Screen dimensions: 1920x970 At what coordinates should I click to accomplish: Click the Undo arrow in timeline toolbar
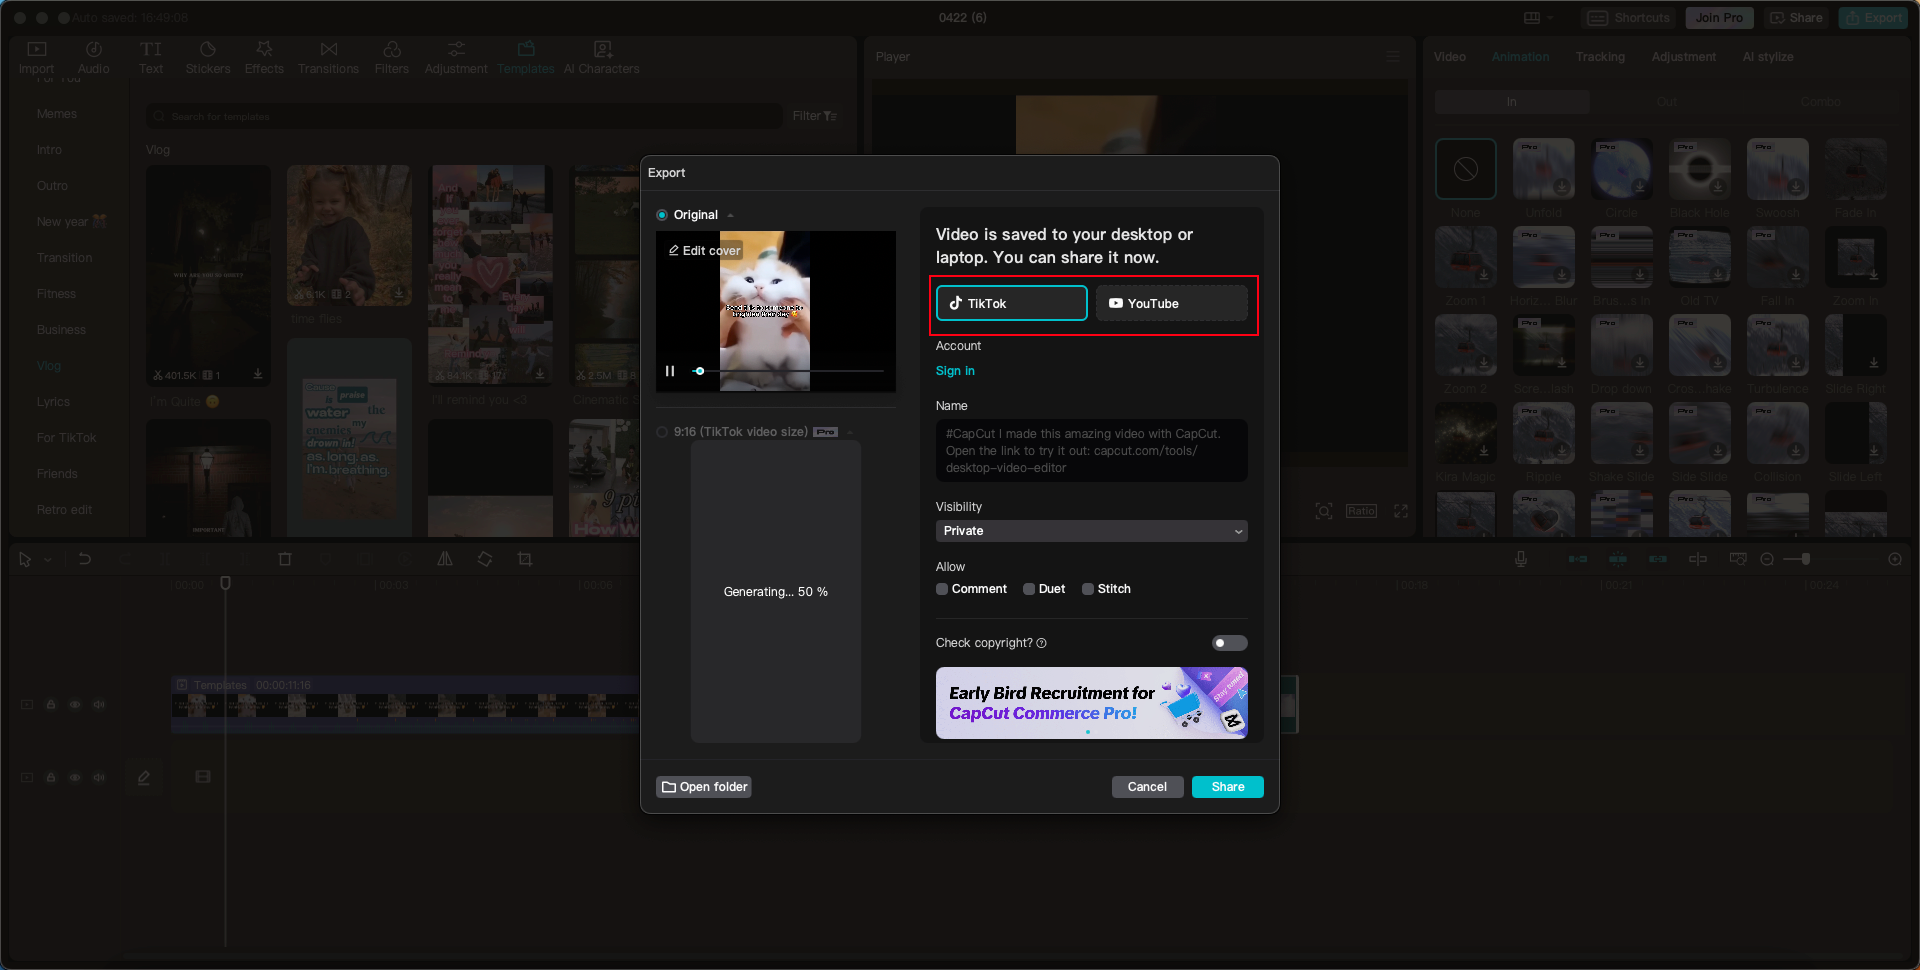pyautogui.click(x=85, y=559)
